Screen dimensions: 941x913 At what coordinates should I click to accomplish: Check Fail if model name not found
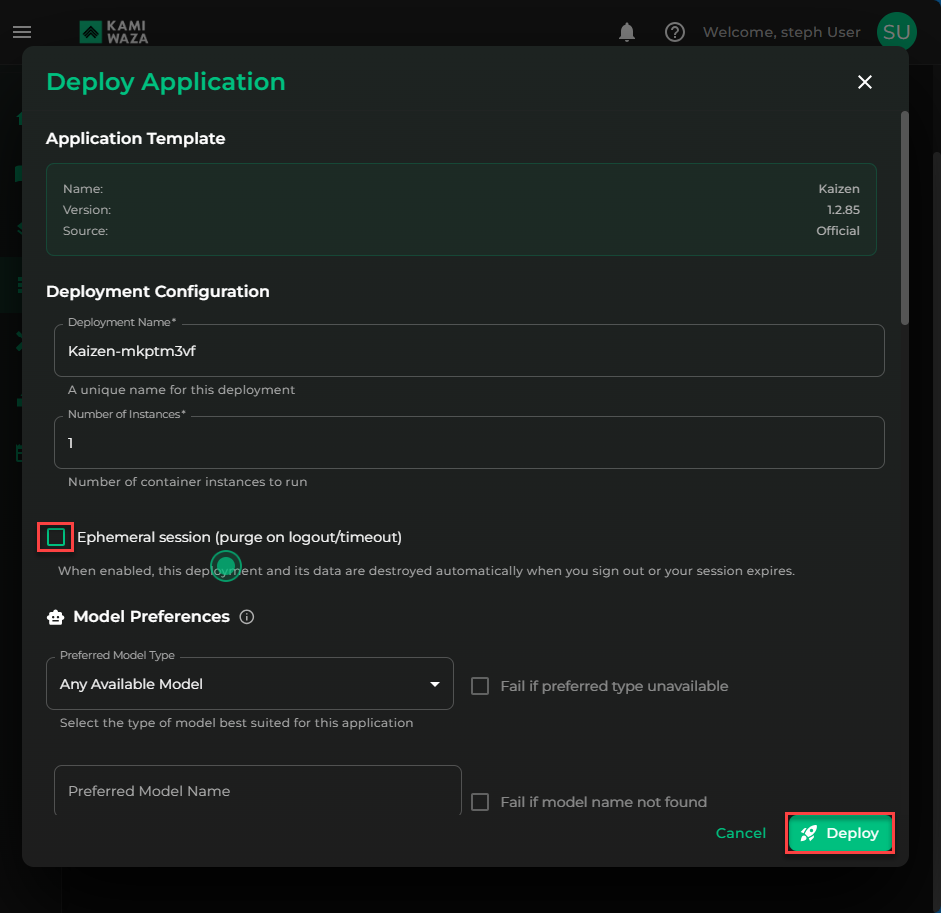pos(480,801)
